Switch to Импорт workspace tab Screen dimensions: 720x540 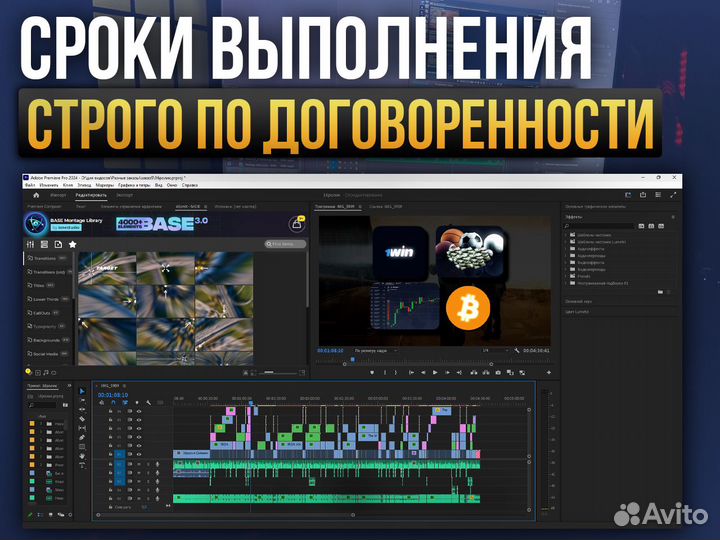(x=58, y=195)
